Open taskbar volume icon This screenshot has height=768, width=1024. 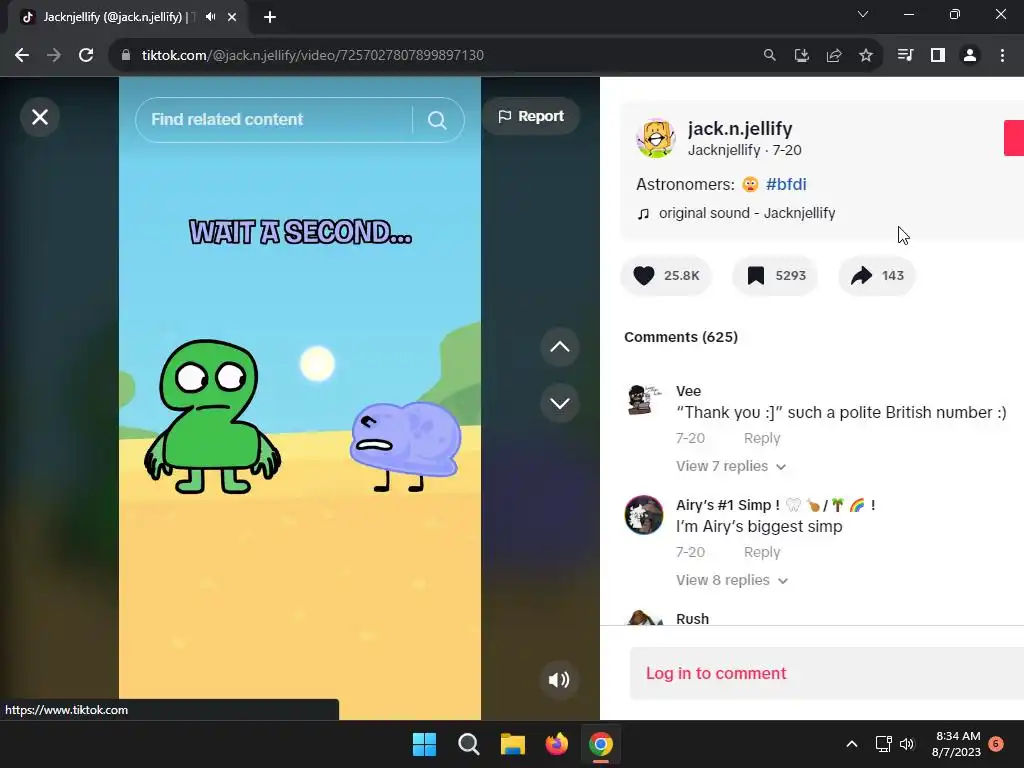[907, 744]
